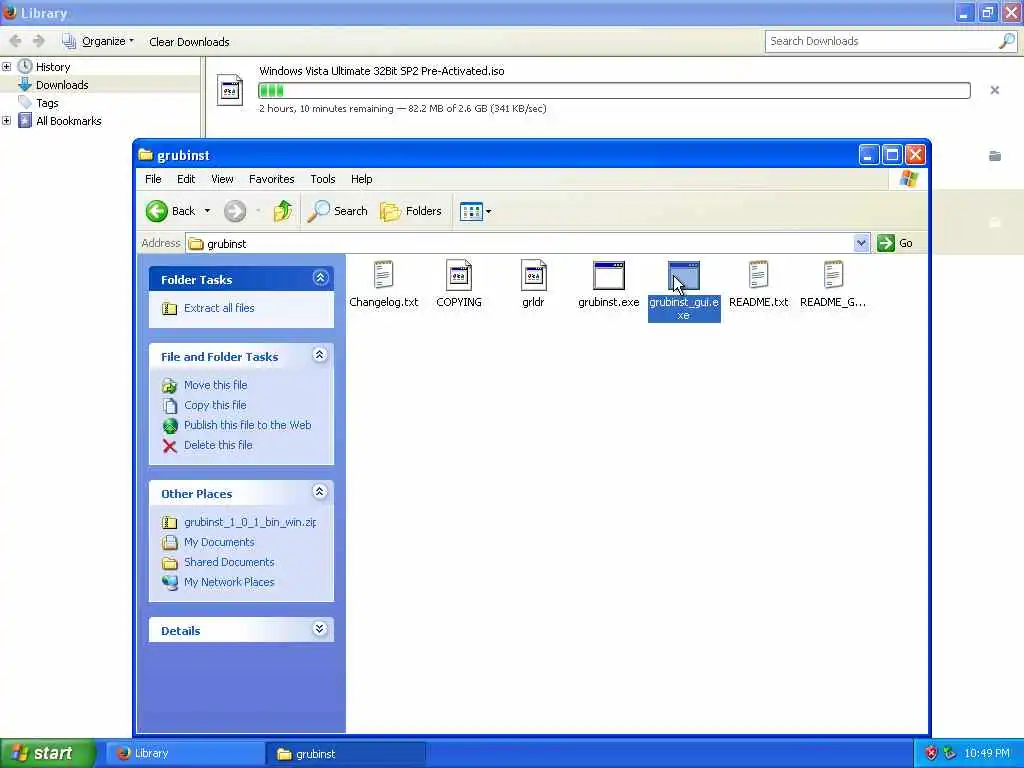Screen dimensions: 1024x768
Task: Click Extract all files link
Action: coord(219,308)
